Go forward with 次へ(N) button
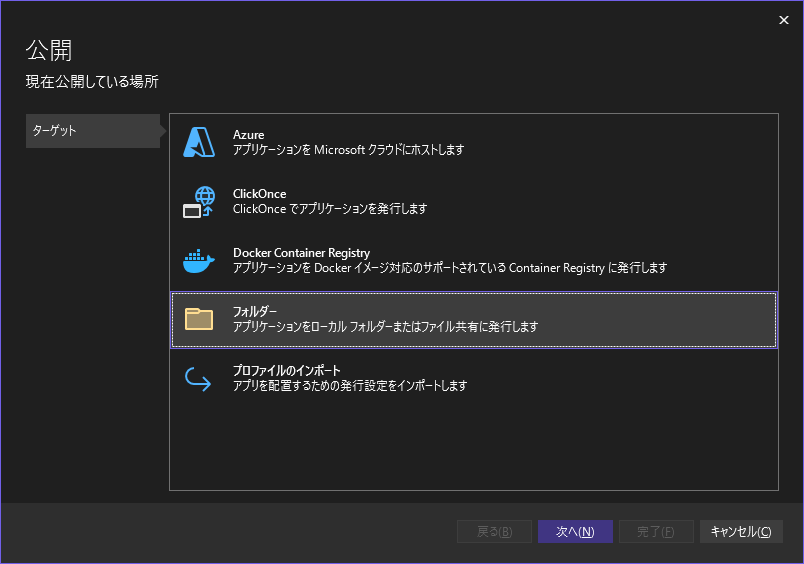This screenshot has width=804, height=564. tap(575, 532)
